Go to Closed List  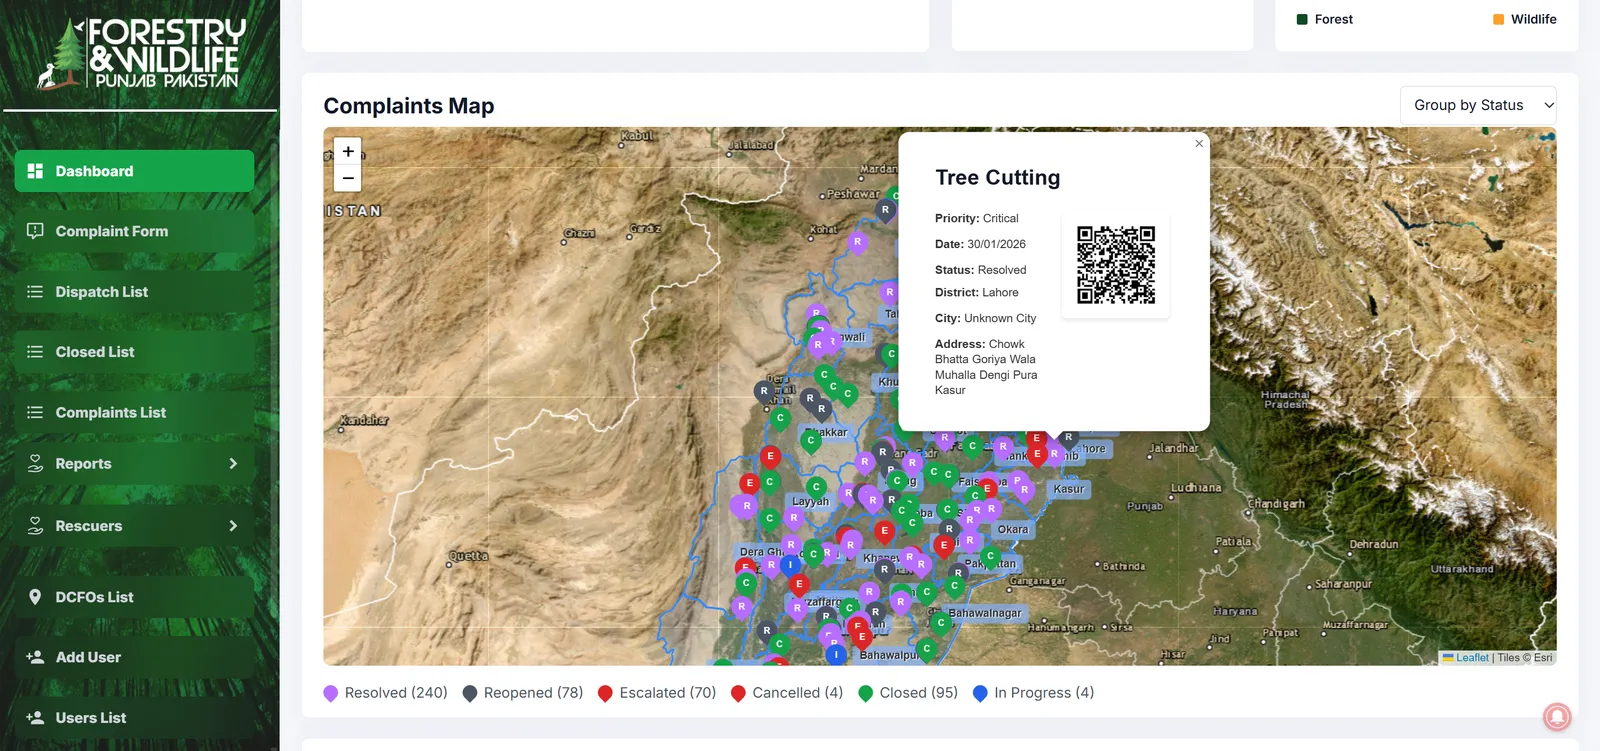click(134, 352)
